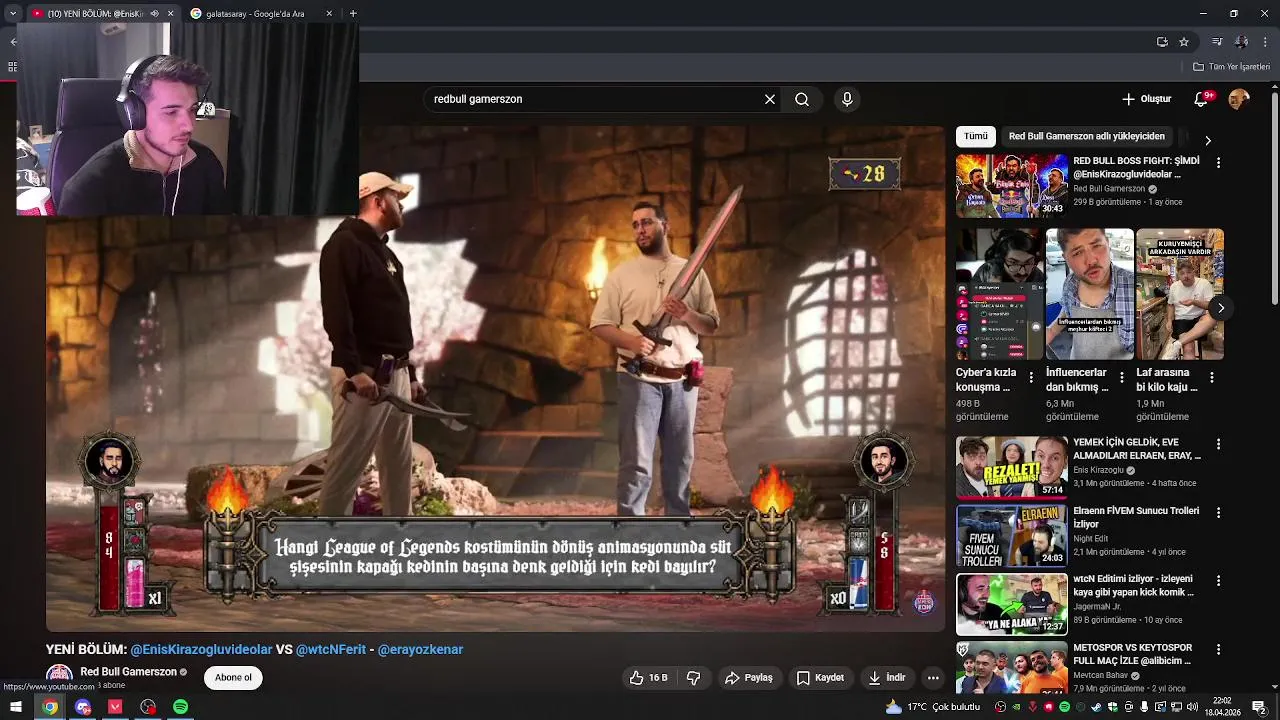Screen dimensions: 1280x720
Task: Open options for Laf arasına bi kilo kaju short
Action: pyautogui.click(x=1211, y=378)
